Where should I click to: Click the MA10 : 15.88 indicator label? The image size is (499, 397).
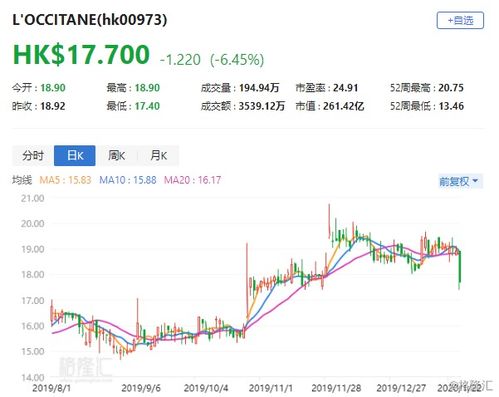pos(128,180)
